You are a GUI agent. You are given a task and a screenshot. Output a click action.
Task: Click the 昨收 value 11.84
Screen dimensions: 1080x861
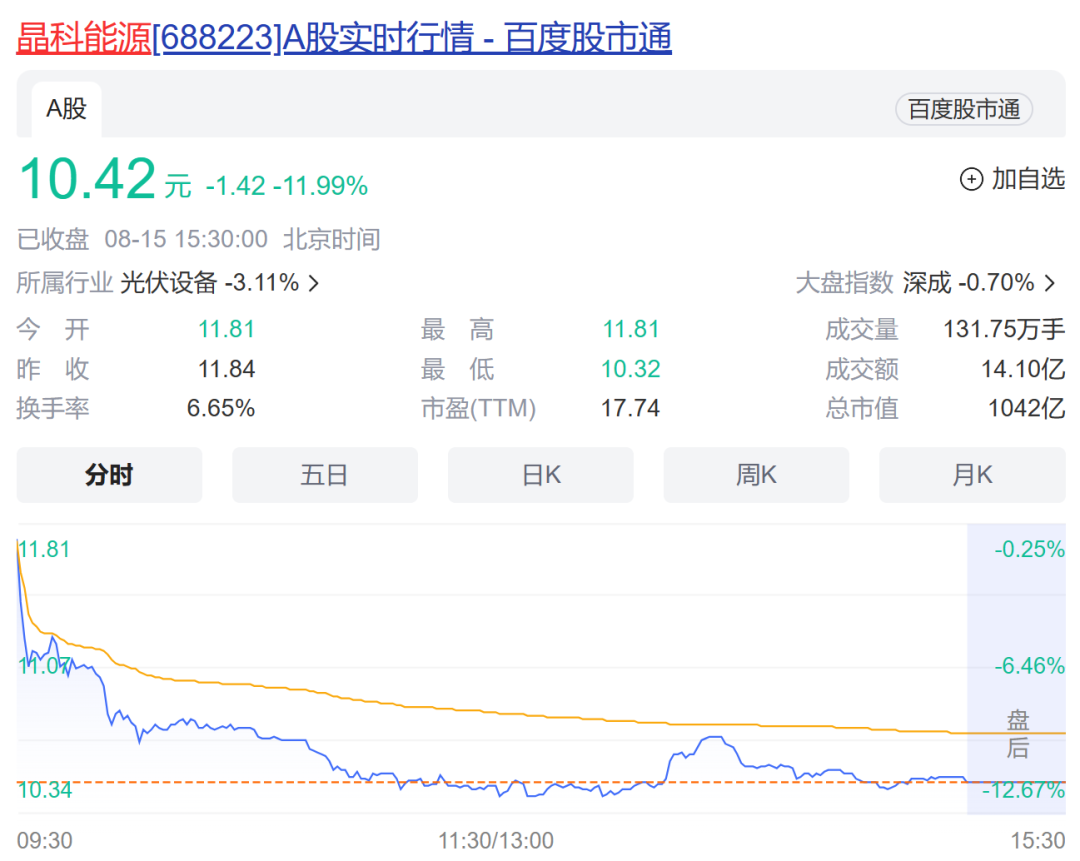[227, 369]
